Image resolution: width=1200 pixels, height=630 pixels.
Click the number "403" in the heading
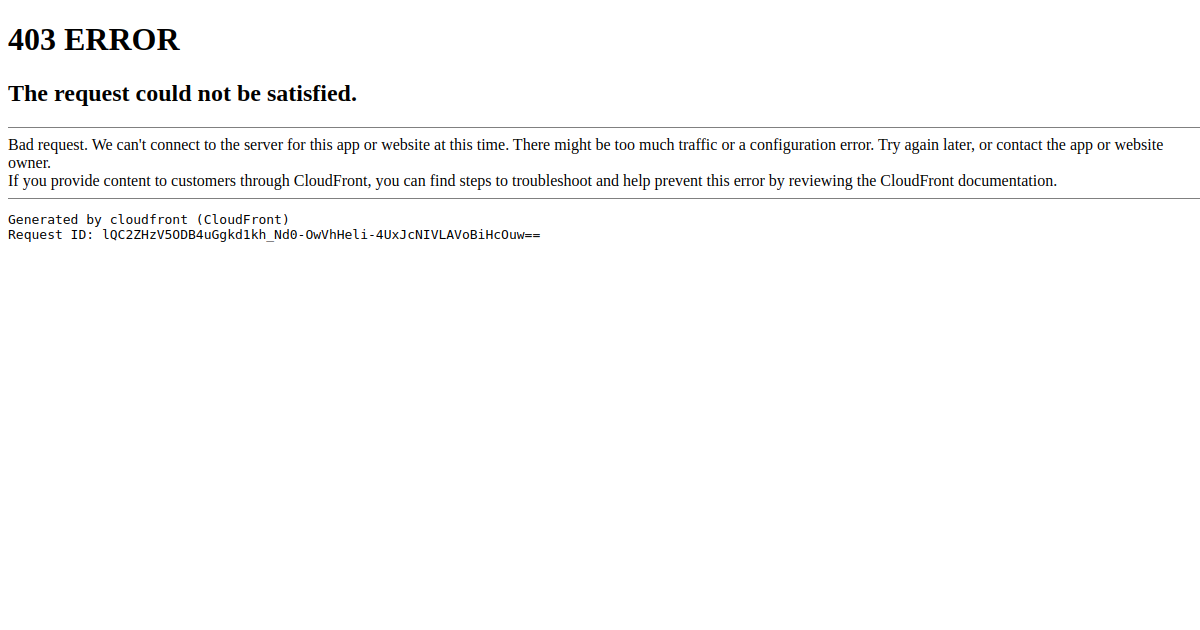[x=33, y=40]
